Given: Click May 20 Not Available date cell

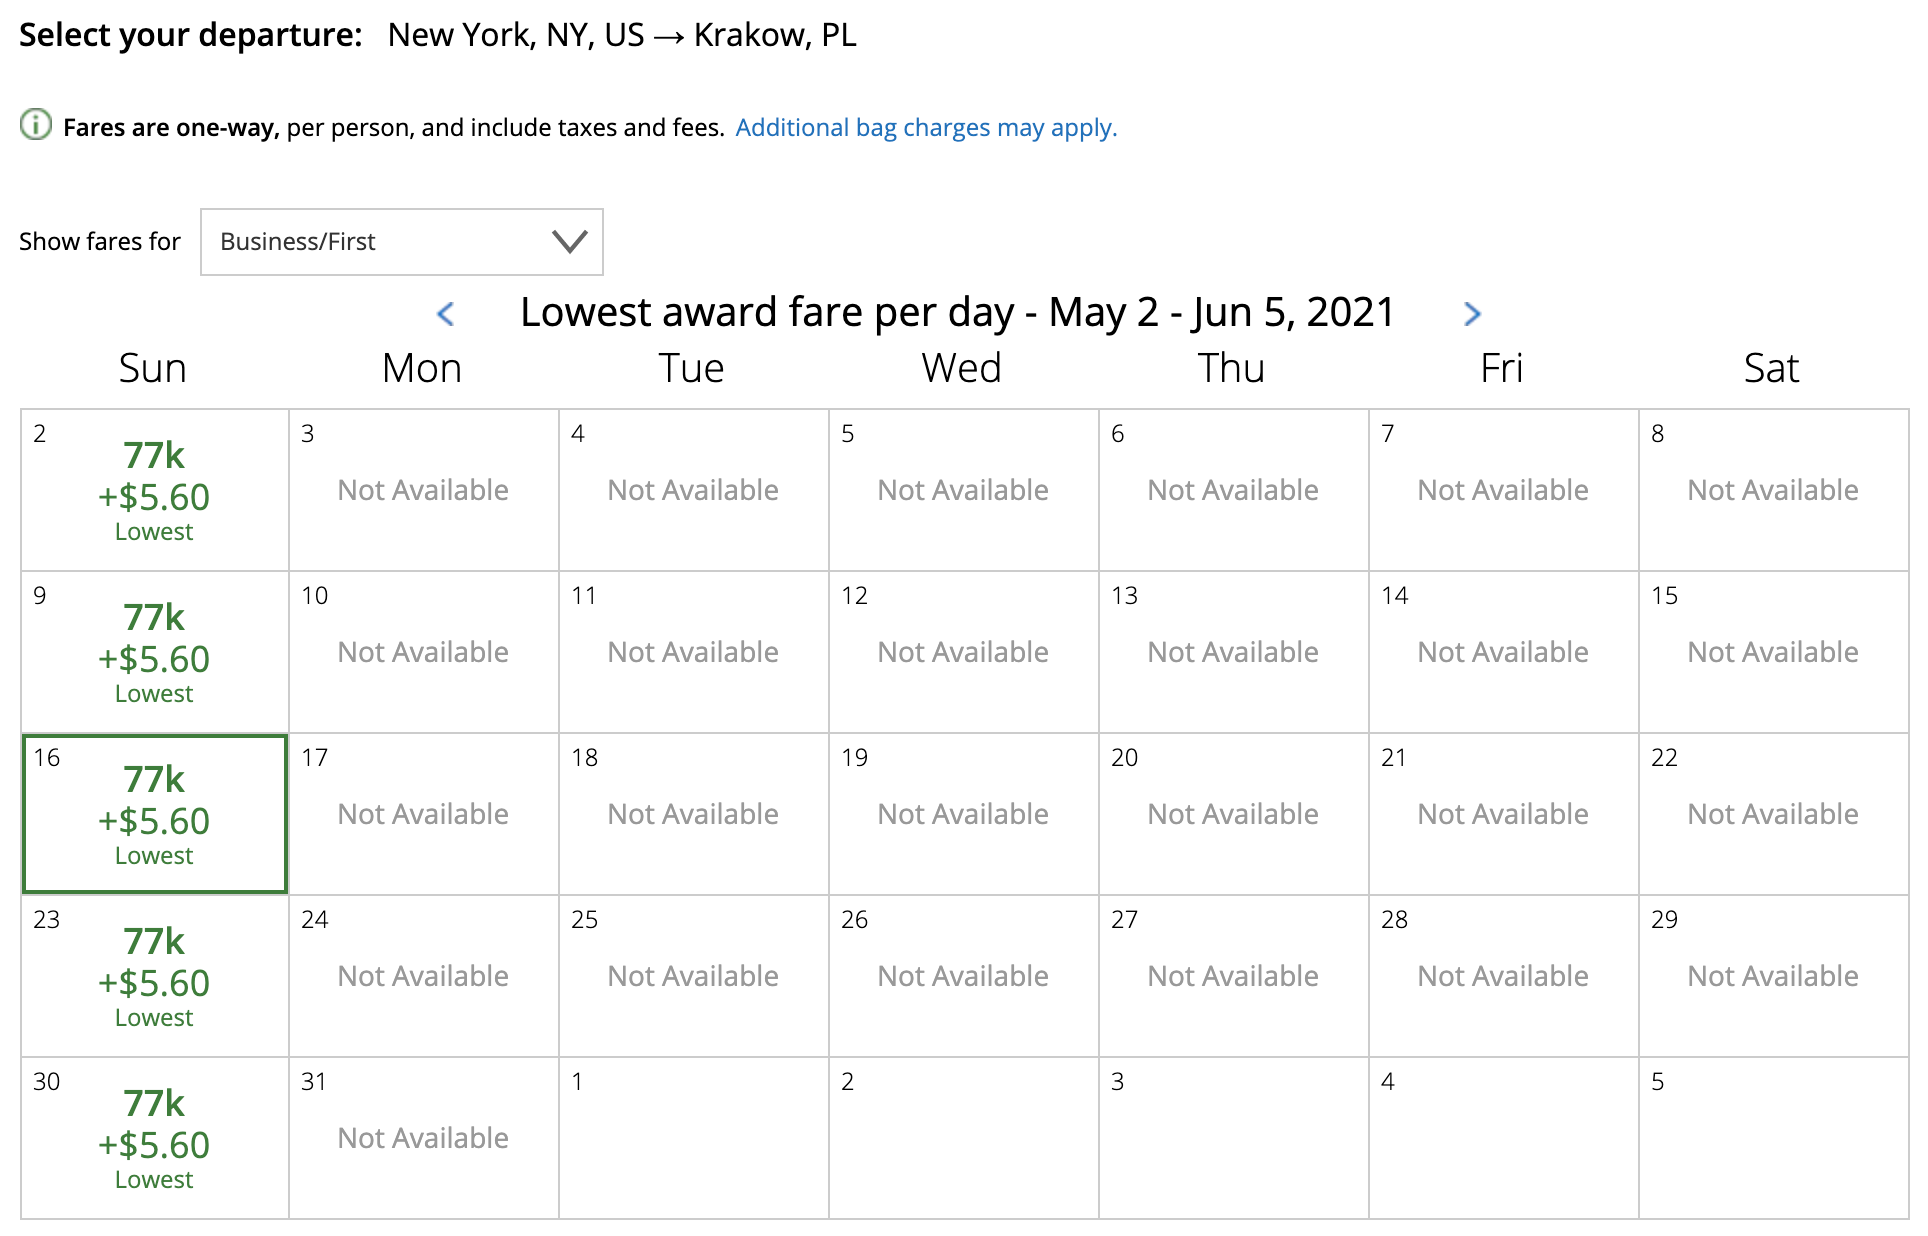Looking at the screenshot, I should point(1234,814).
